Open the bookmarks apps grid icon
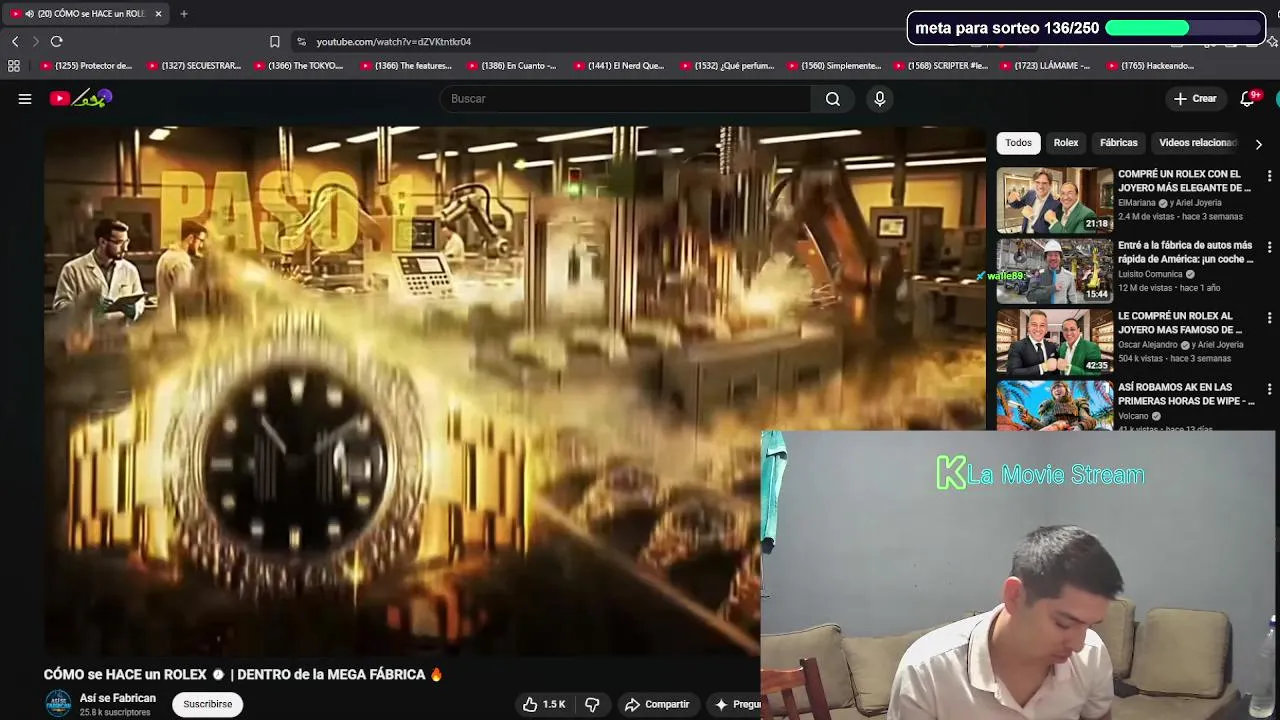The image size is (1280, 720). point(14,66)
